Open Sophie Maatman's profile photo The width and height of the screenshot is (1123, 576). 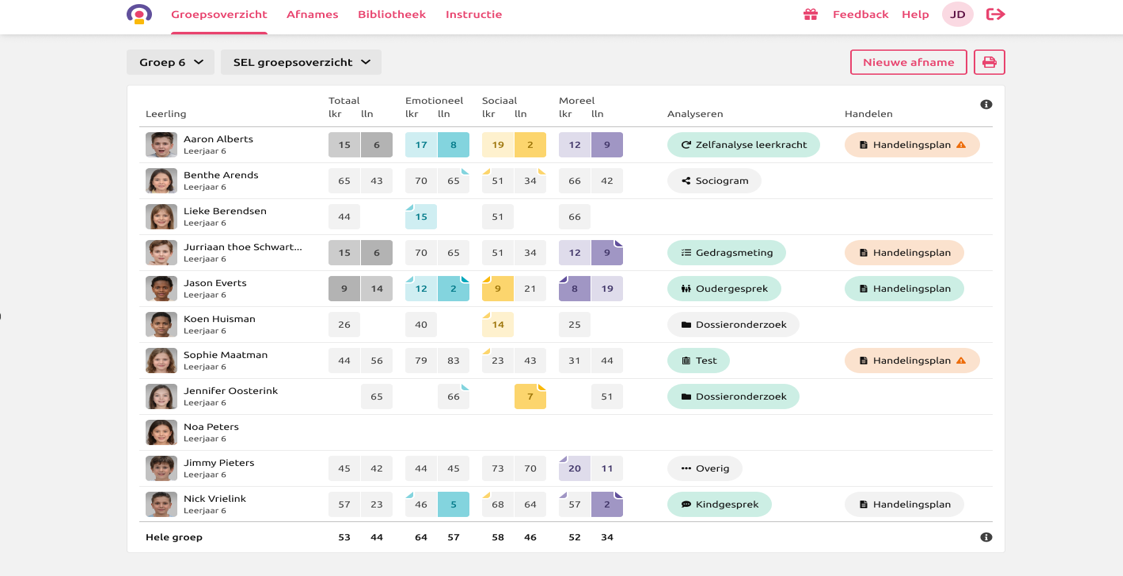[161, 360]
